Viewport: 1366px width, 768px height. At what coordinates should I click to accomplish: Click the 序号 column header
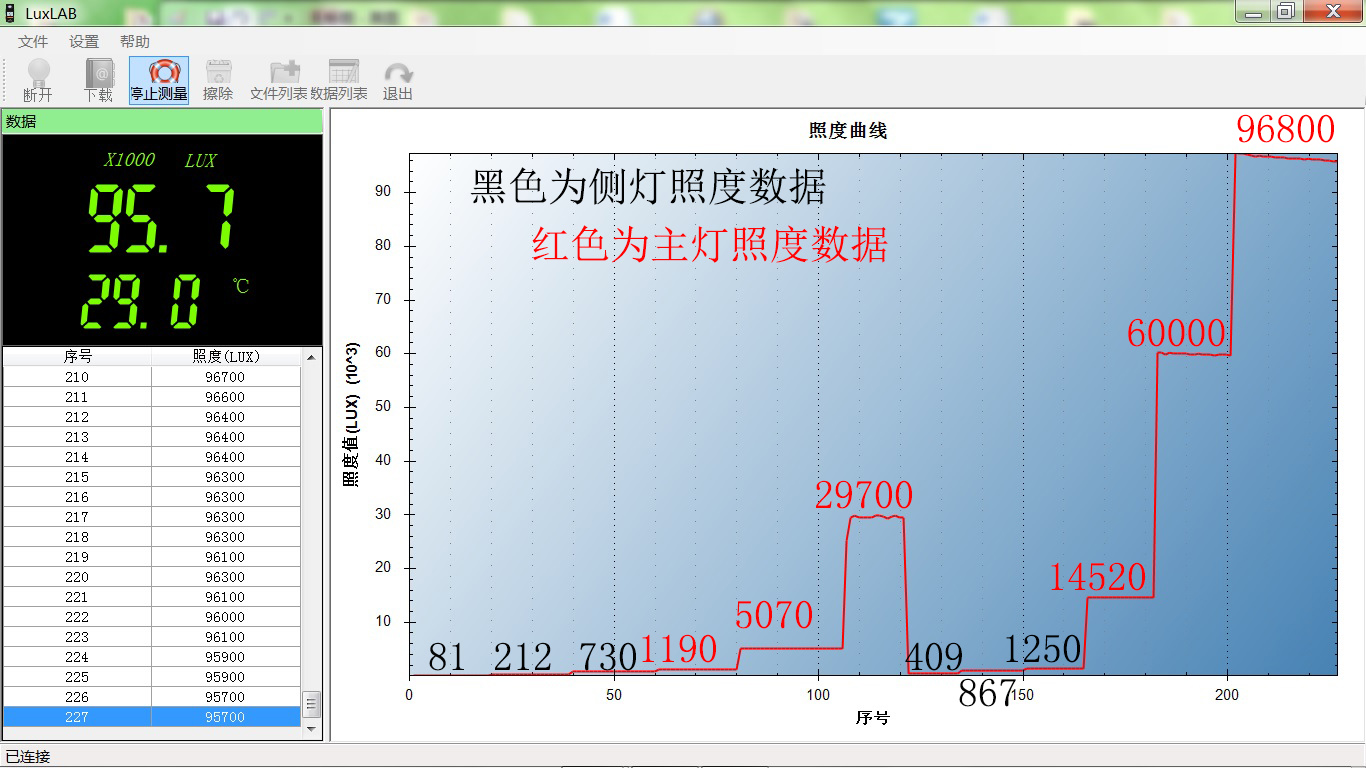[78, 357]
